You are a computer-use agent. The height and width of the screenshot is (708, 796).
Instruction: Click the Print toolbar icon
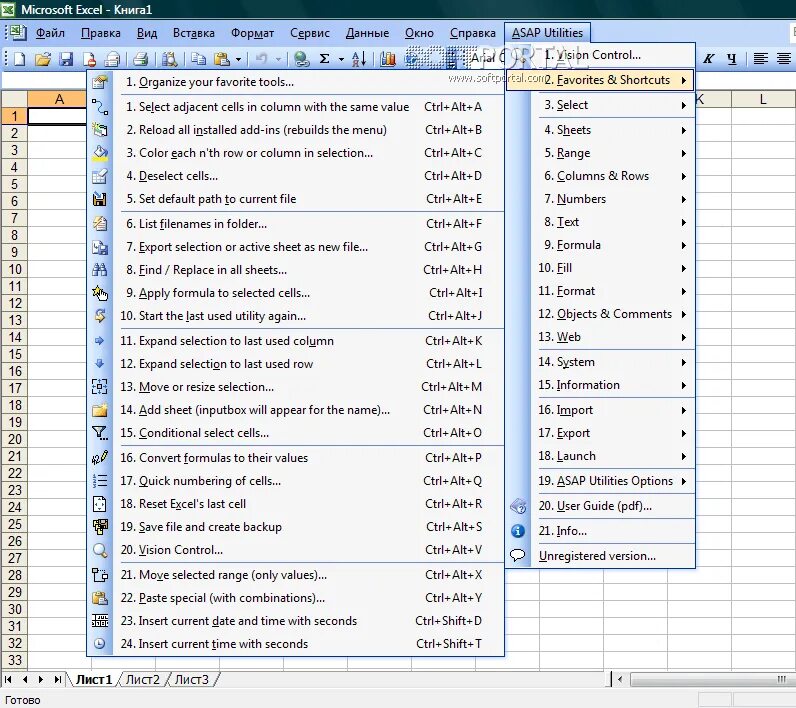tap(140, 59)
